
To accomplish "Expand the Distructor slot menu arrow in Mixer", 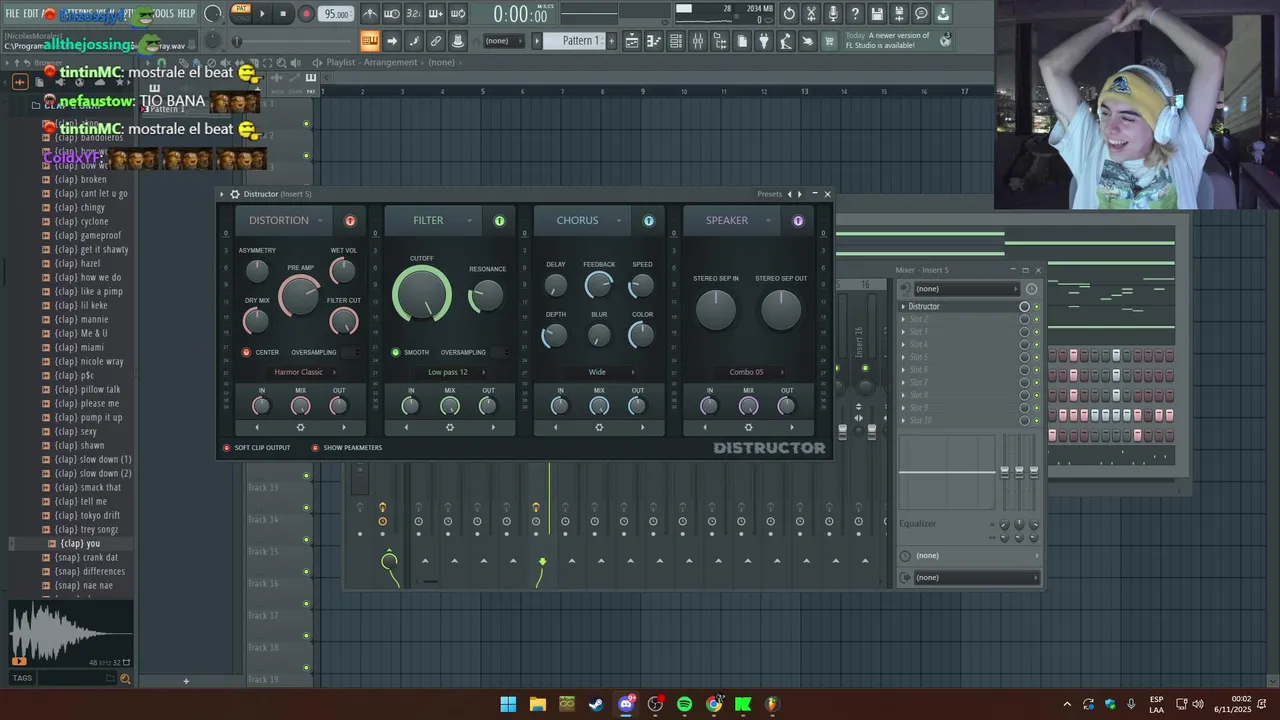I will tap(903, 307).
